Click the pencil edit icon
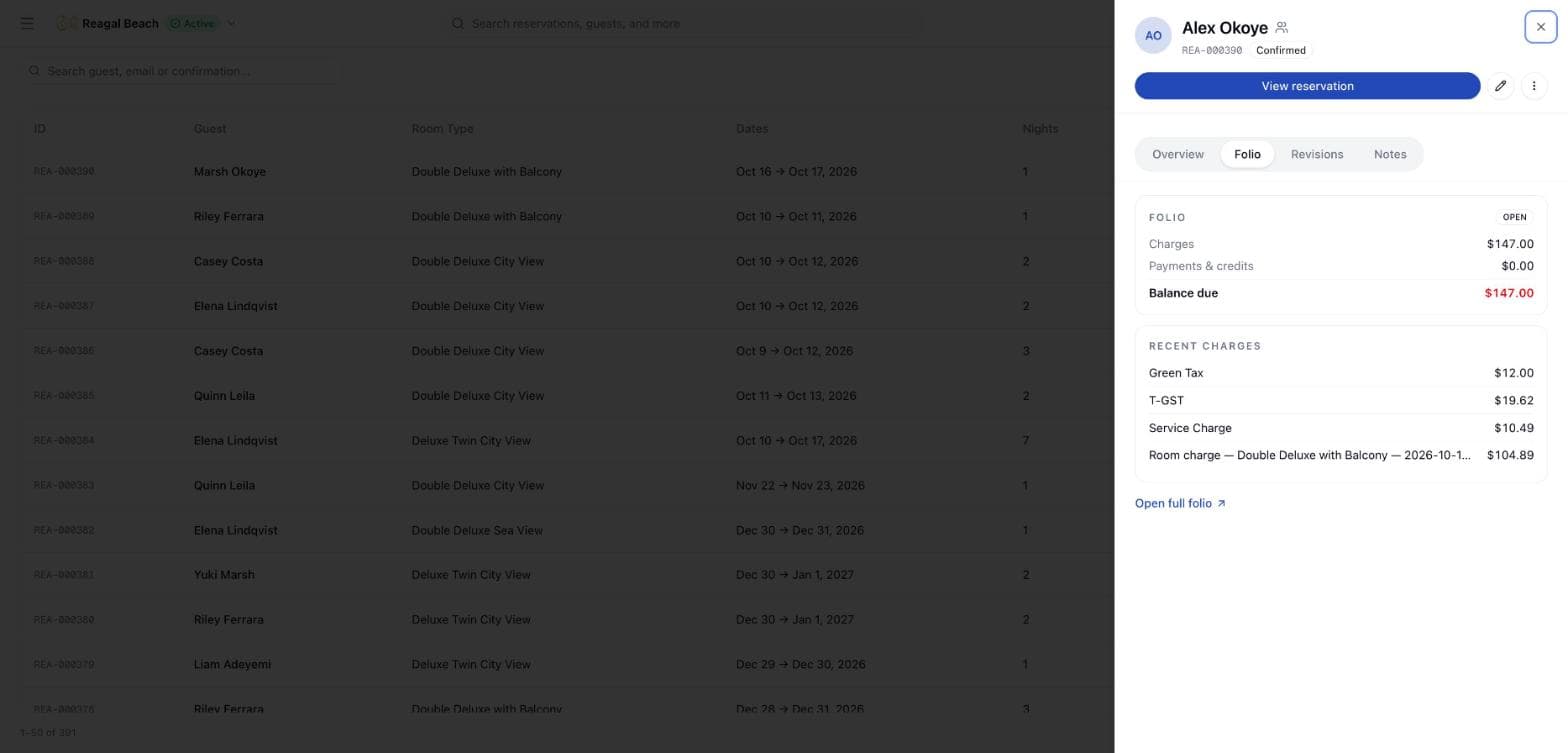This screenshot has width=1568, height=753. coord(1500,86)
